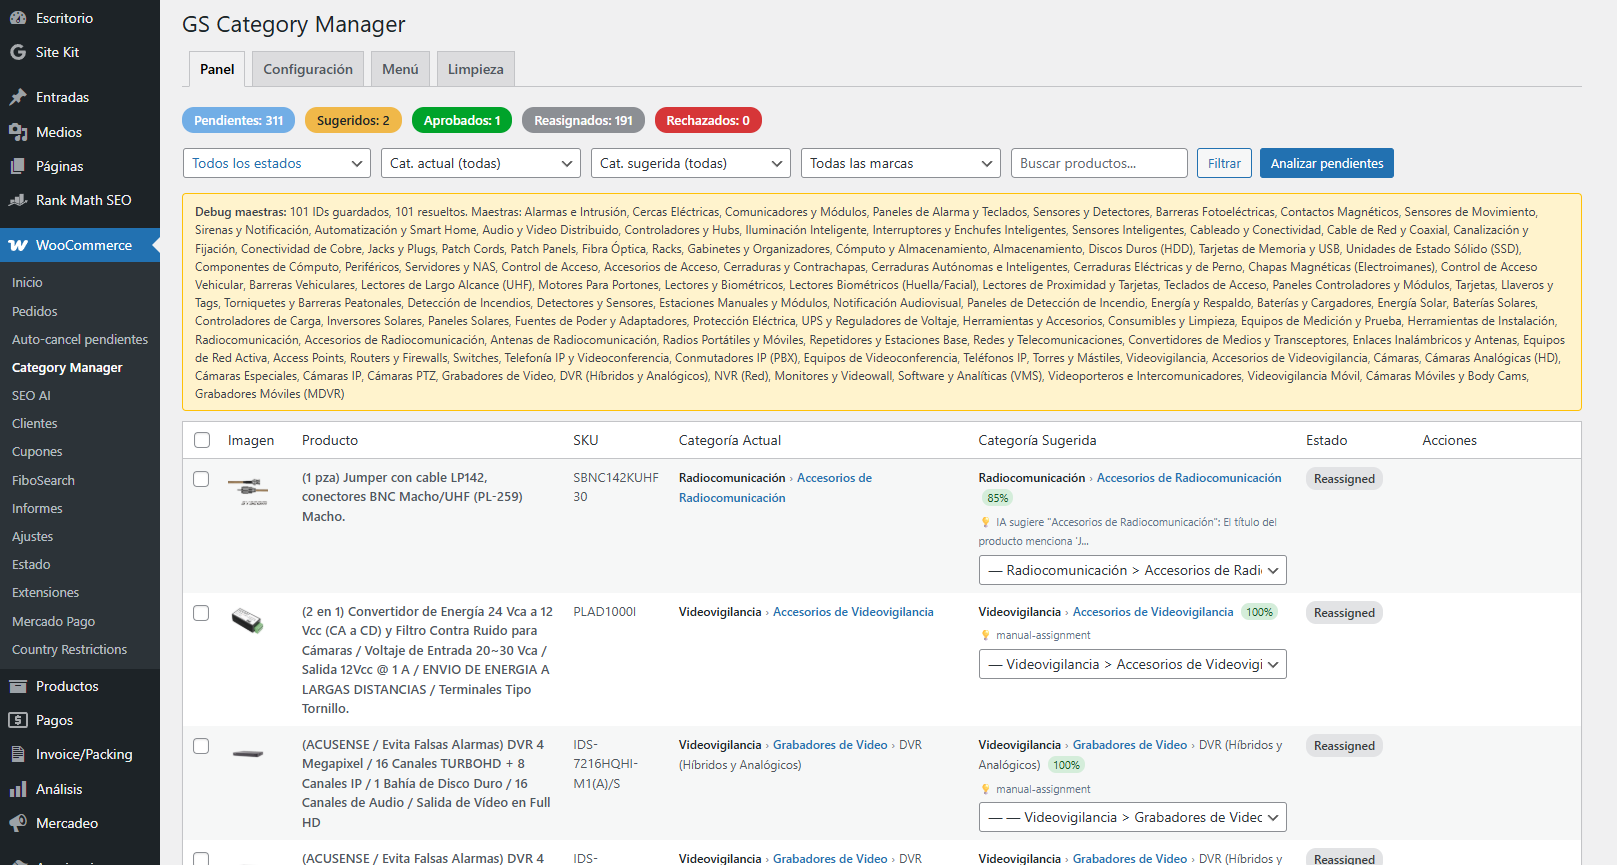Open Site Kit from the Google icon
The image size is (1617, 865).
(18, 52)
